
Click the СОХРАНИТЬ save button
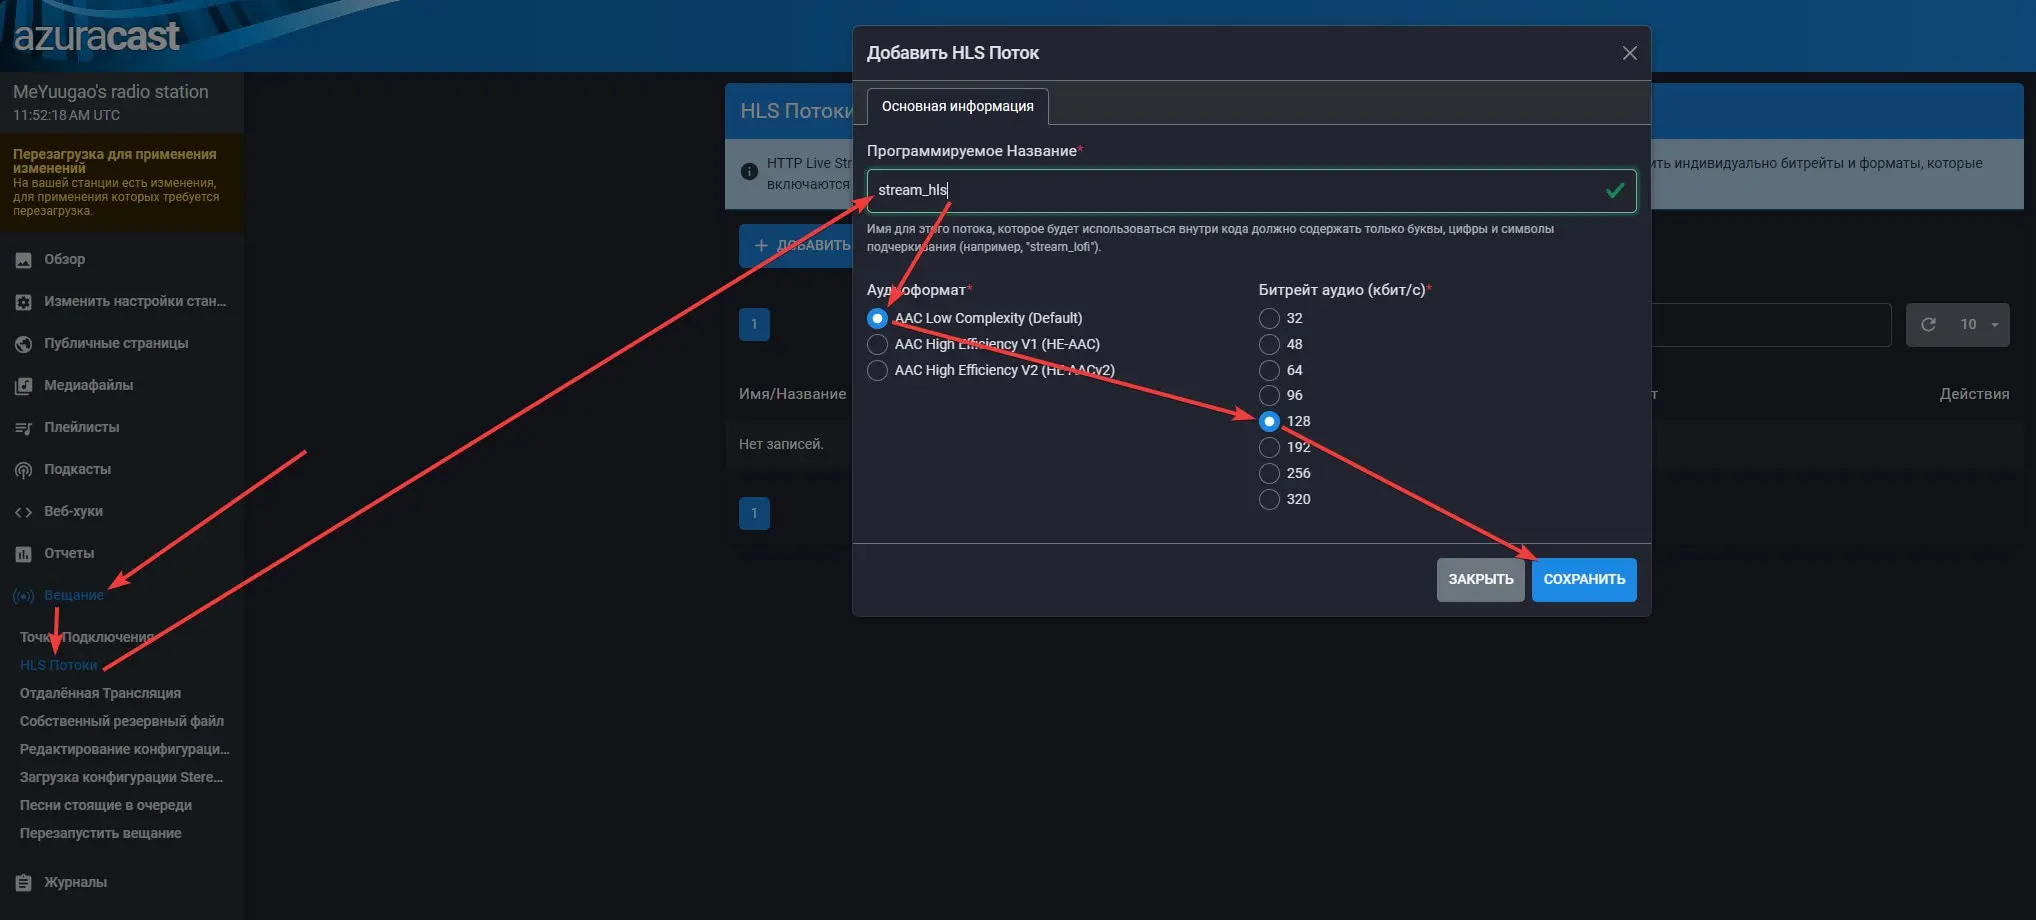tap(1584, 580)
